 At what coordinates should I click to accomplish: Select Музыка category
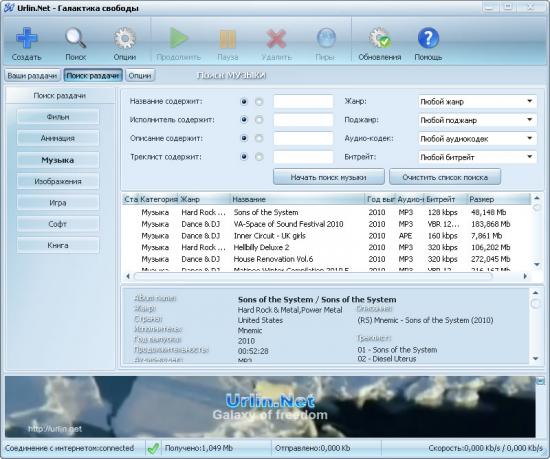tap(58, 160)
